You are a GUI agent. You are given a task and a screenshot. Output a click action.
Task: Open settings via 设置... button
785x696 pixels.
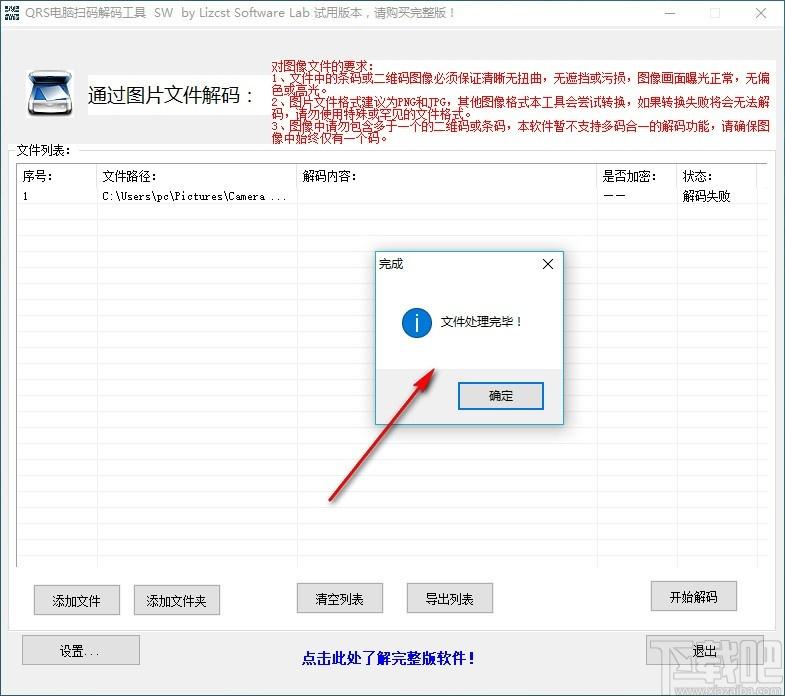click(x=81, y=650)
